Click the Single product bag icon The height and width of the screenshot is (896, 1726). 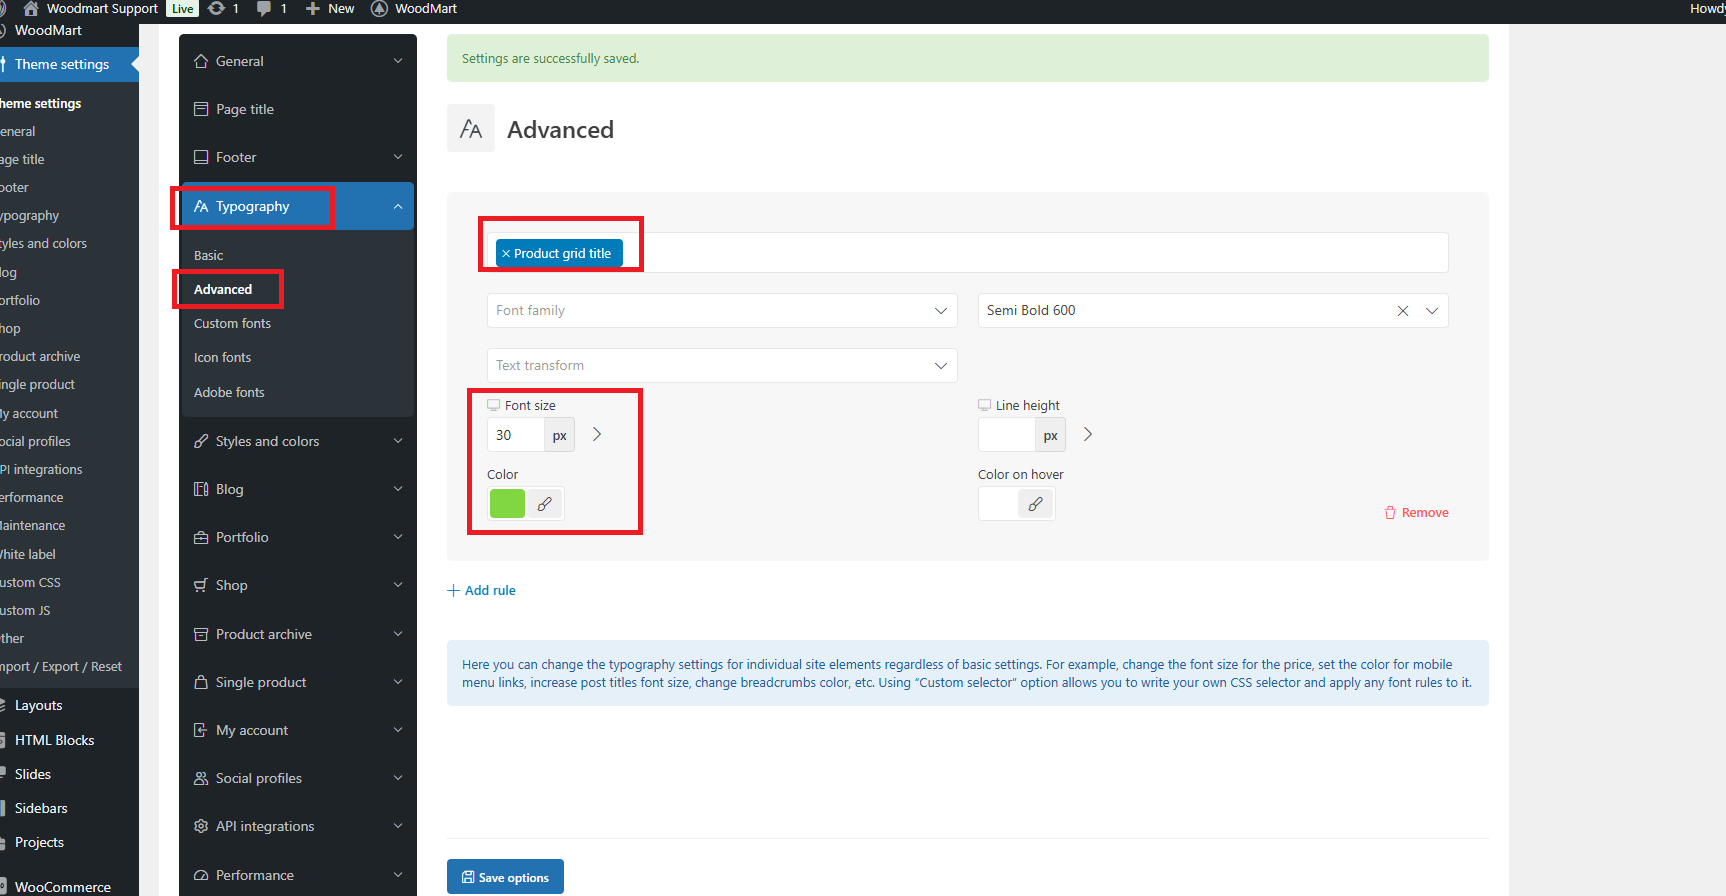pos(201,682)
